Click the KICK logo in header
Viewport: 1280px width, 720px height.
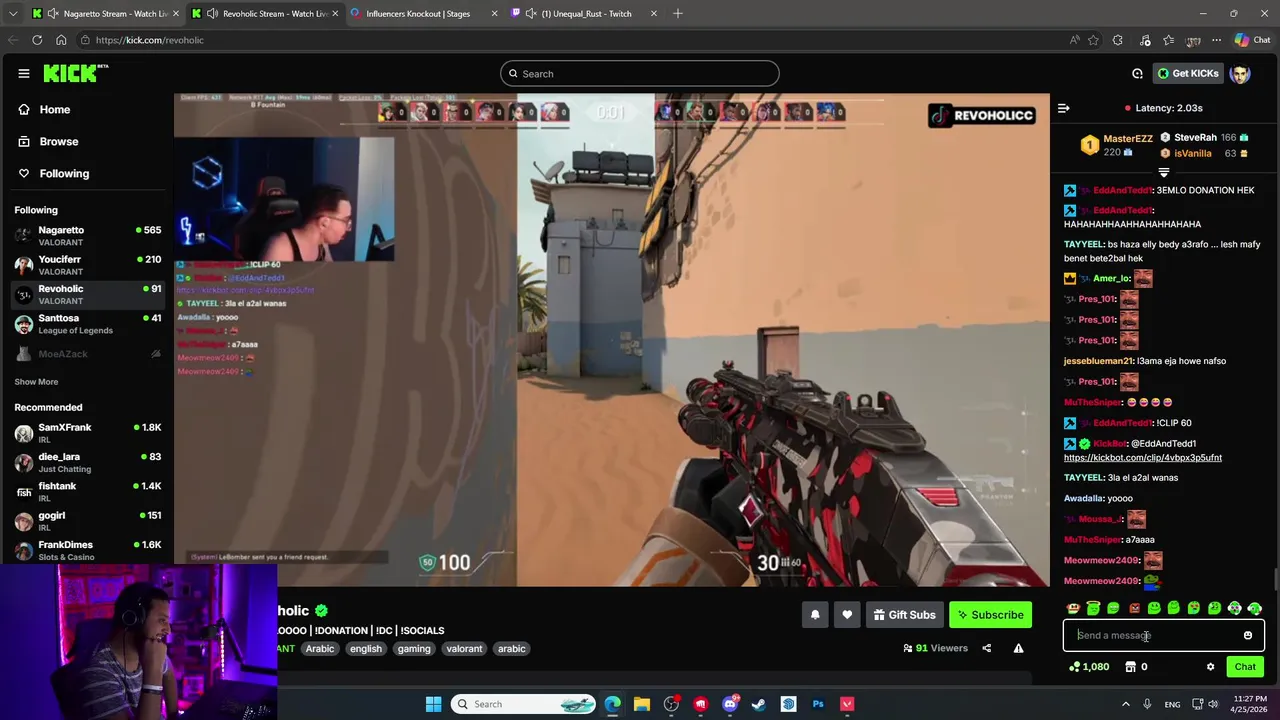click(x=75, y=73)
